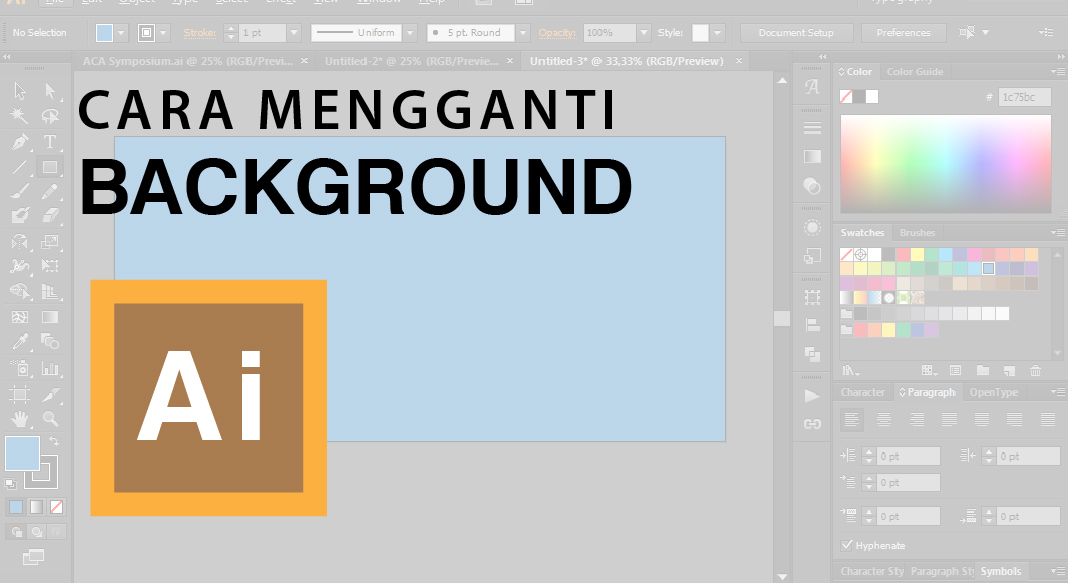Viewport: 1068px width, 583px height.
Task: Switch to Color Guide tab
Action: pos(915,72)
